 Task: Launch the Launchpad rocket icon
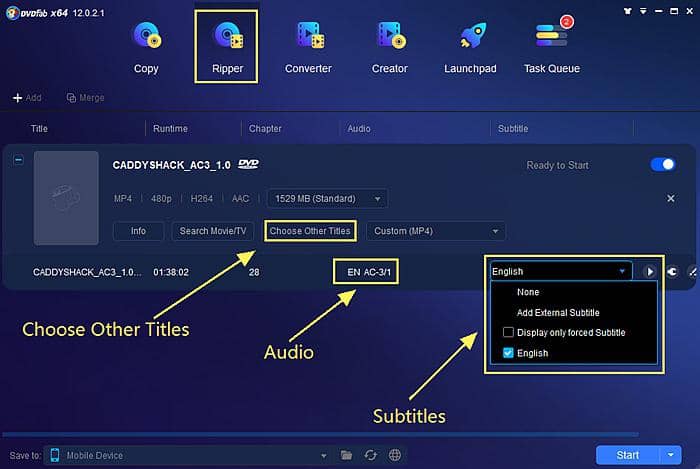472,36
